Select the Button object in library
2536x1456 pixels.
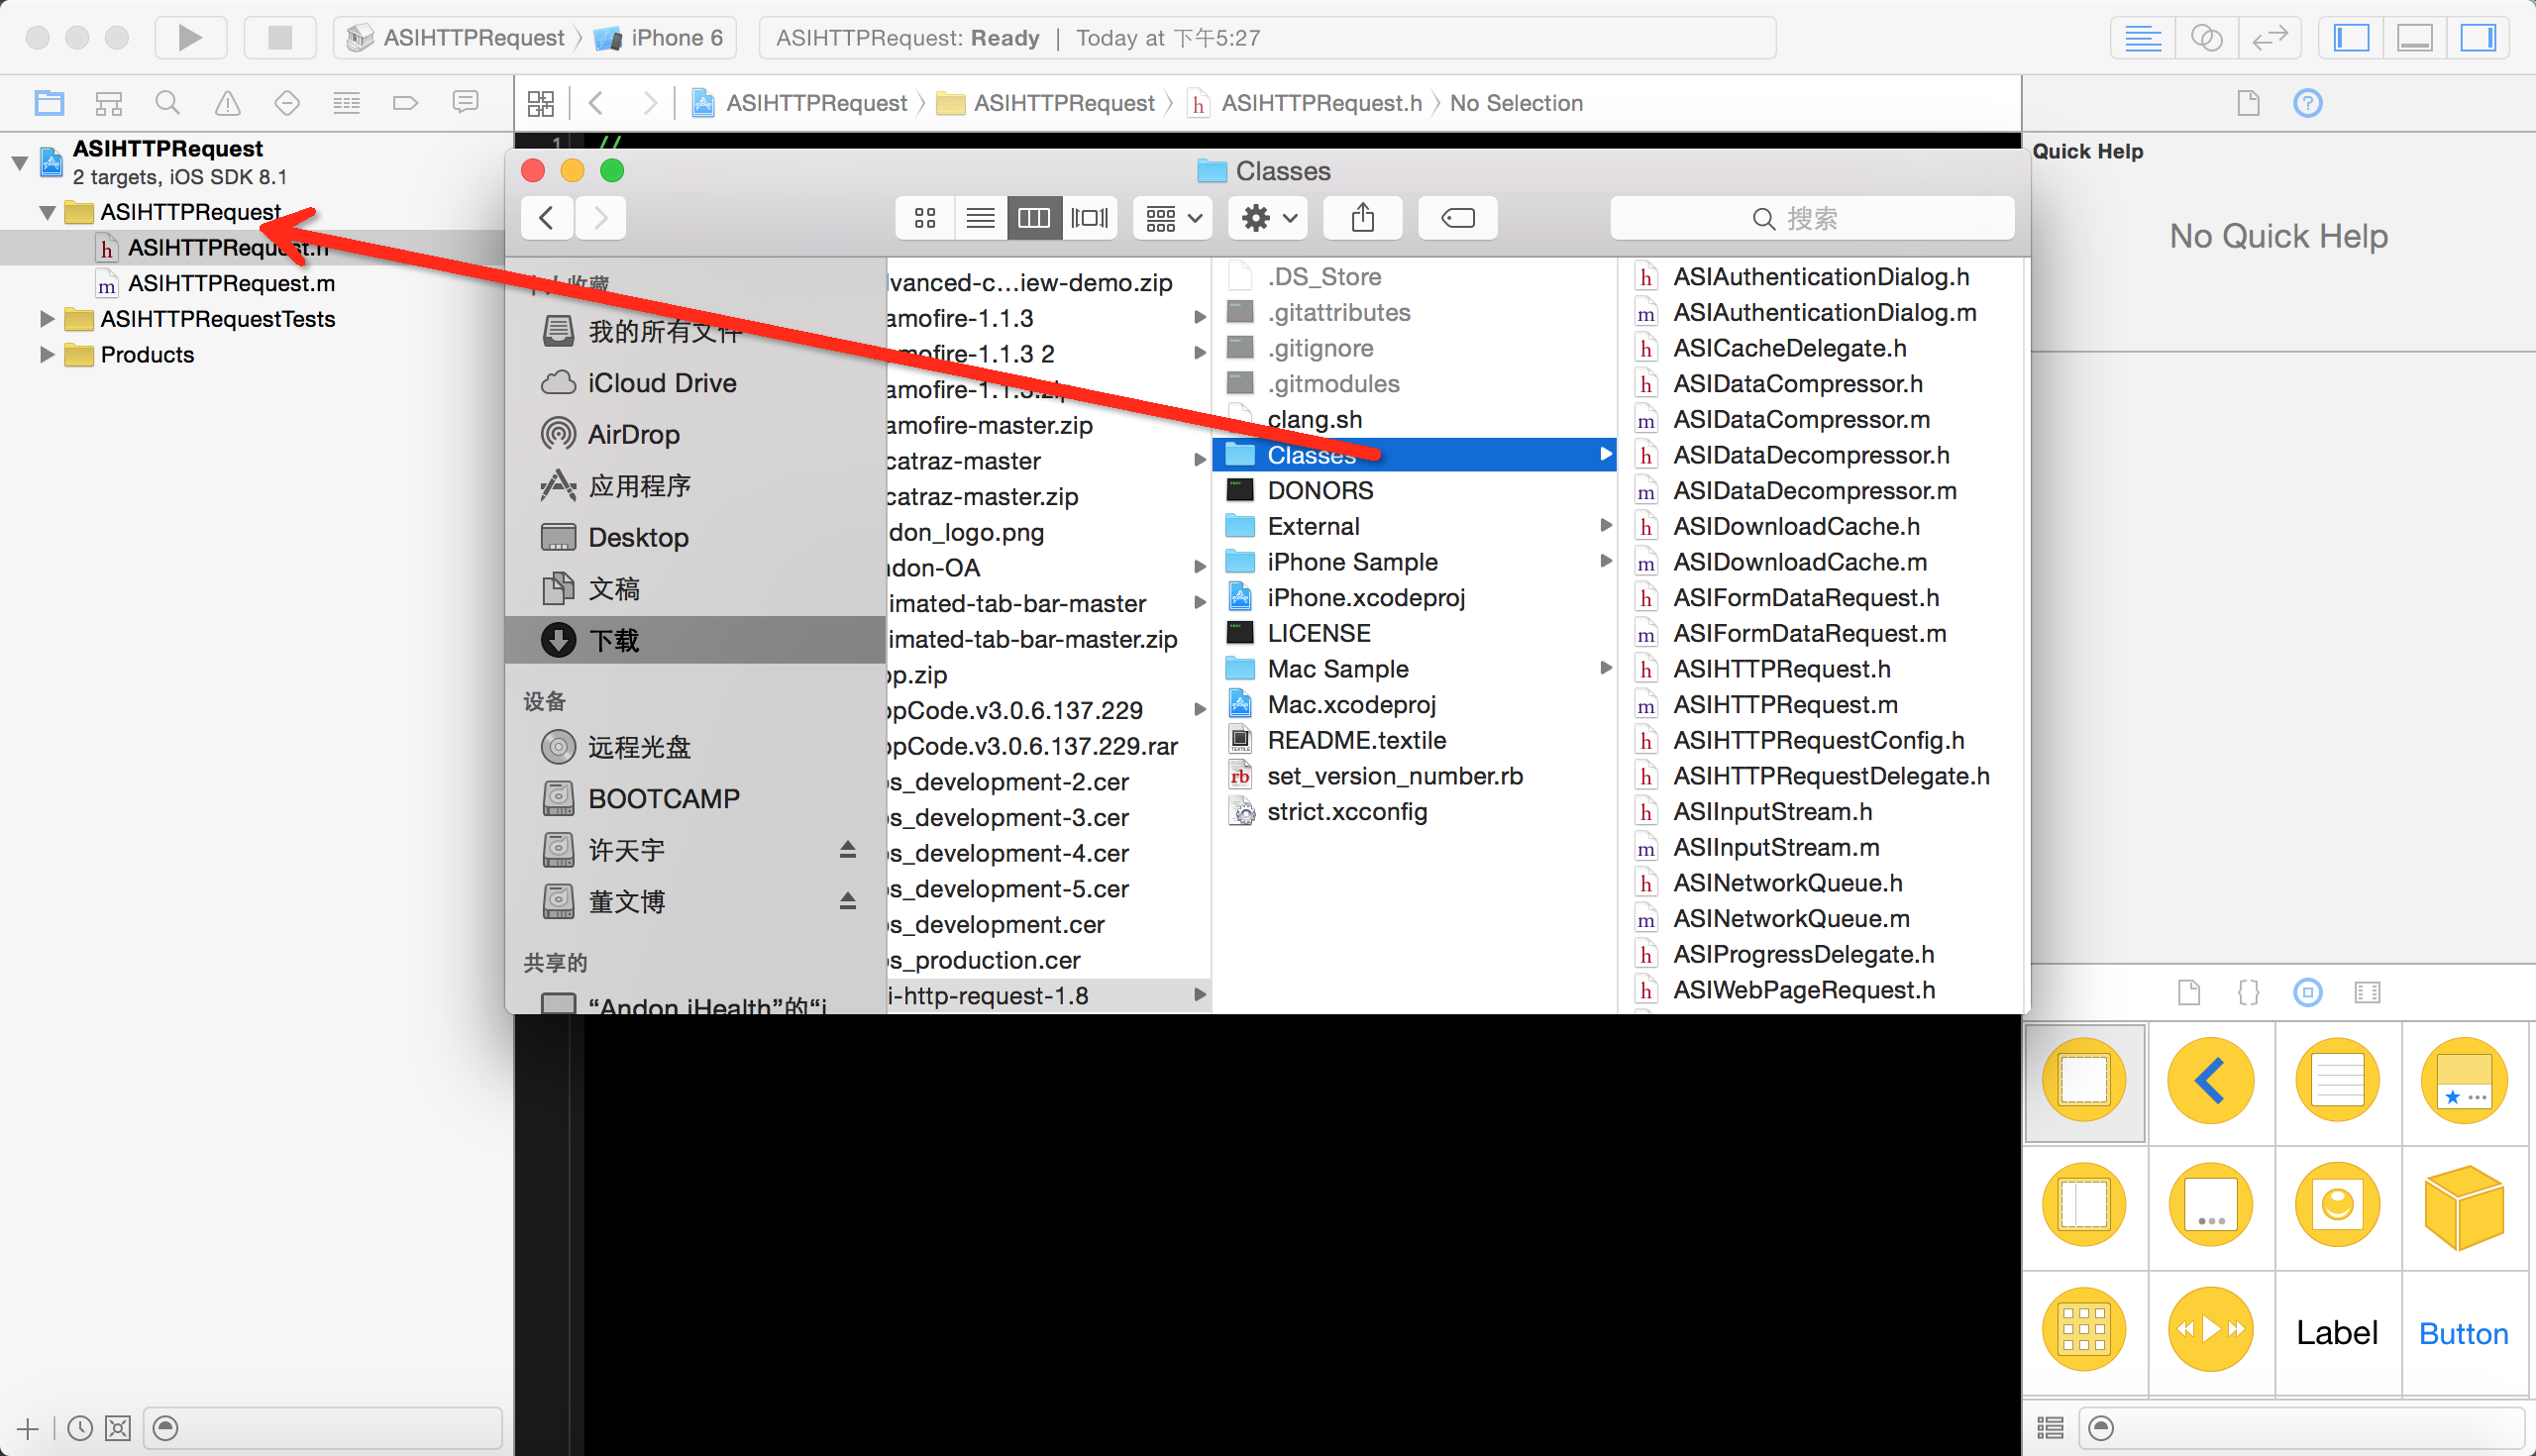(2464, 1332)
